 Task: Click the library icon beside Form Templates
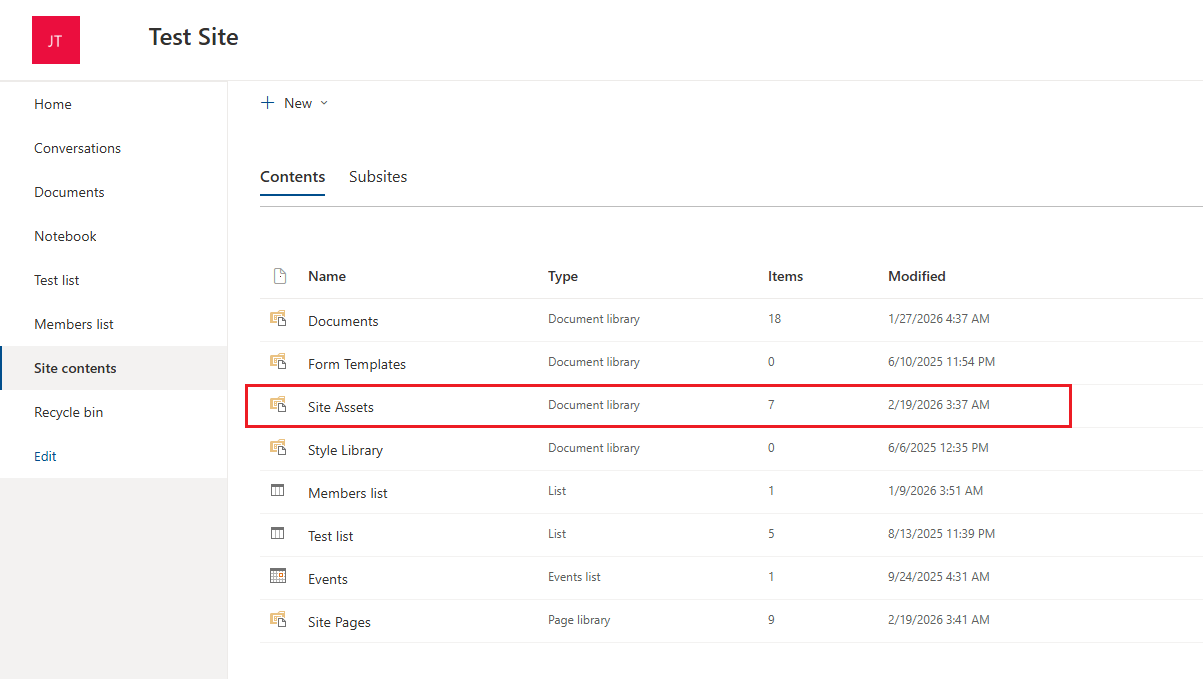278,362
